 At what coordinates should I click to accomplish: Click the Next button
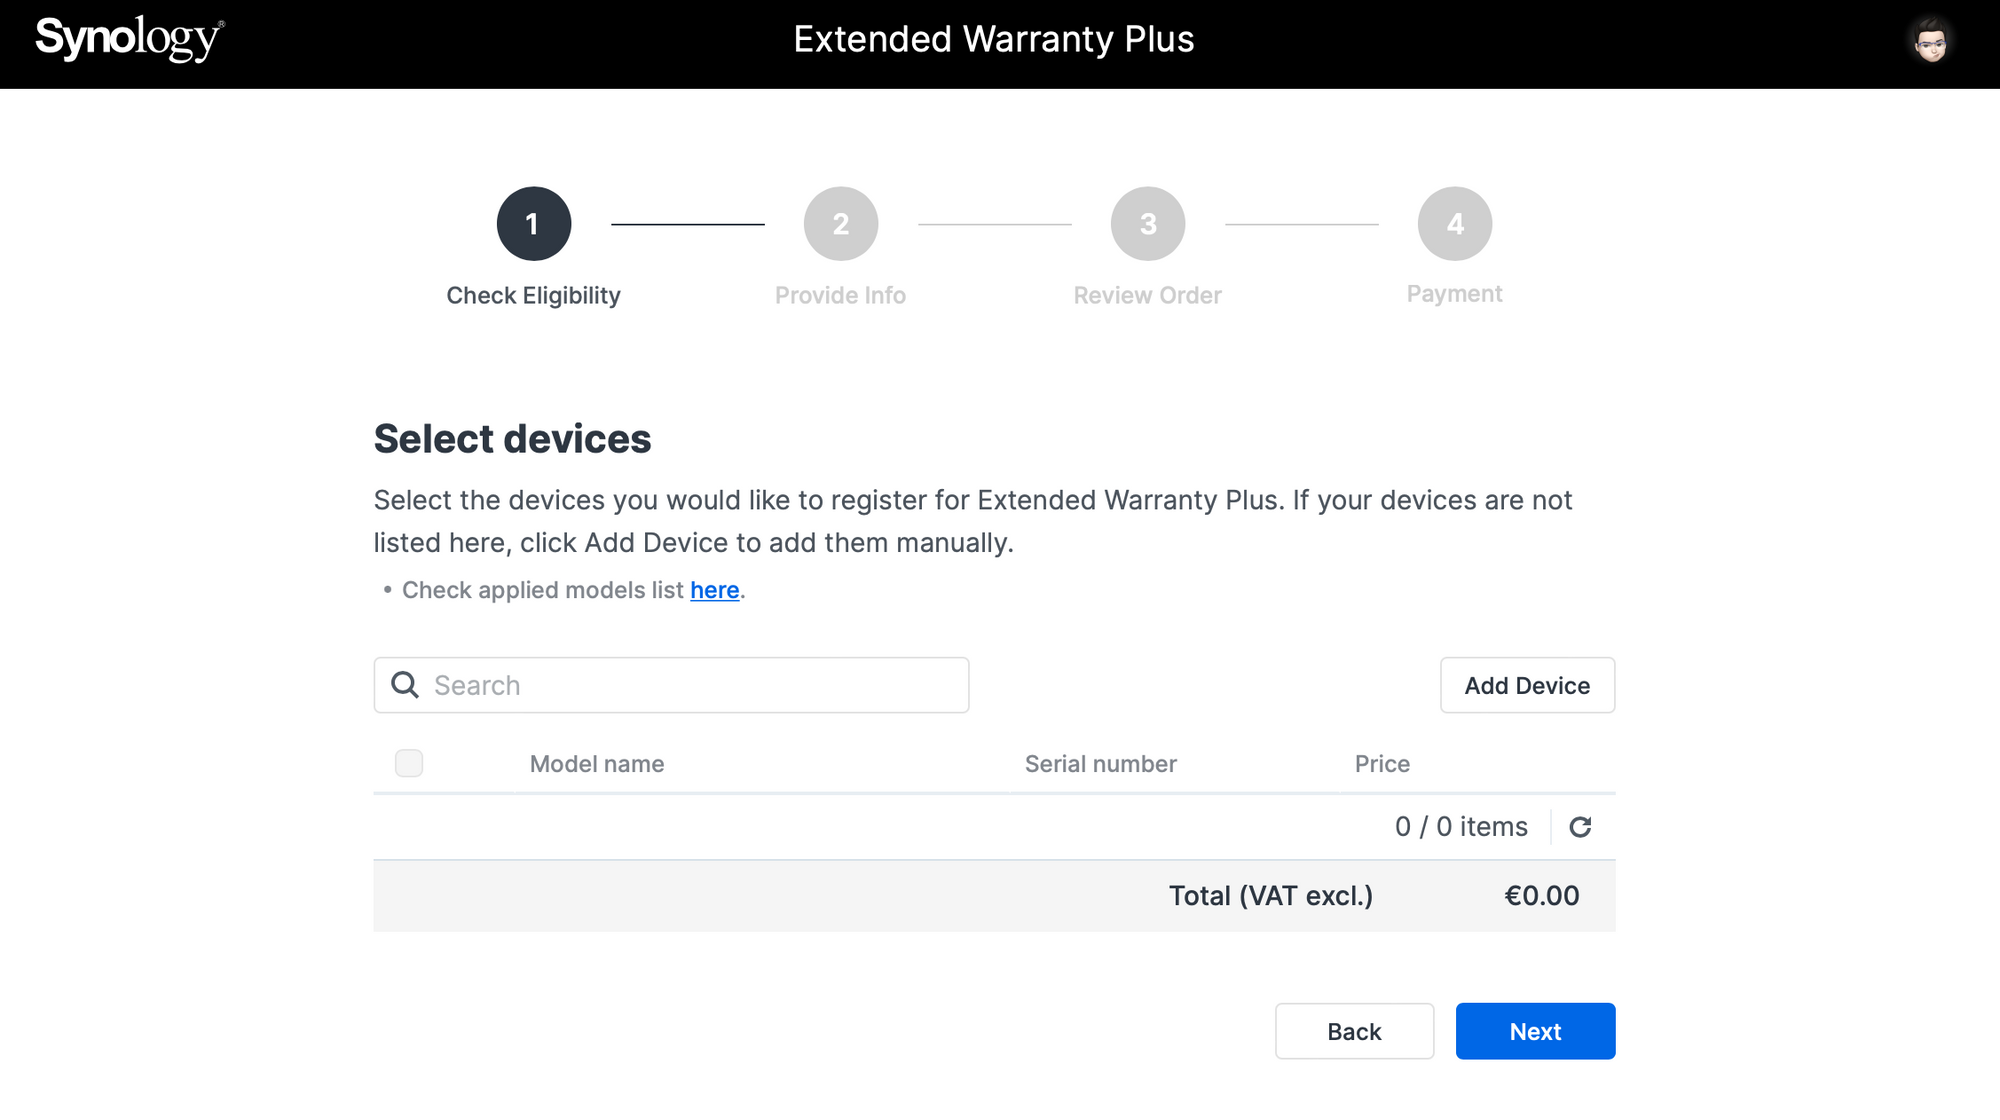click(1535, 1031)
